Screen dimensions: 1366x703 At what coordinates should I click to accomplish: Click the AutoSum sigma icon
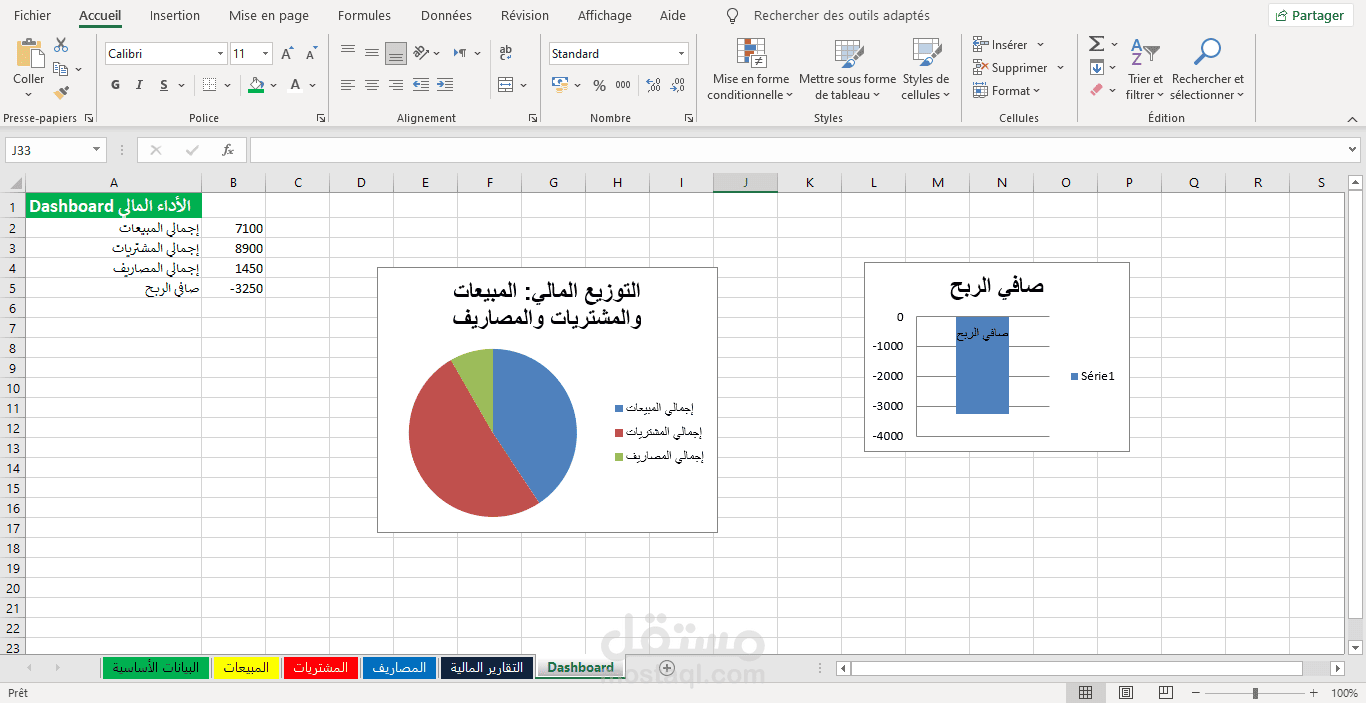[x=1097, y=44]
